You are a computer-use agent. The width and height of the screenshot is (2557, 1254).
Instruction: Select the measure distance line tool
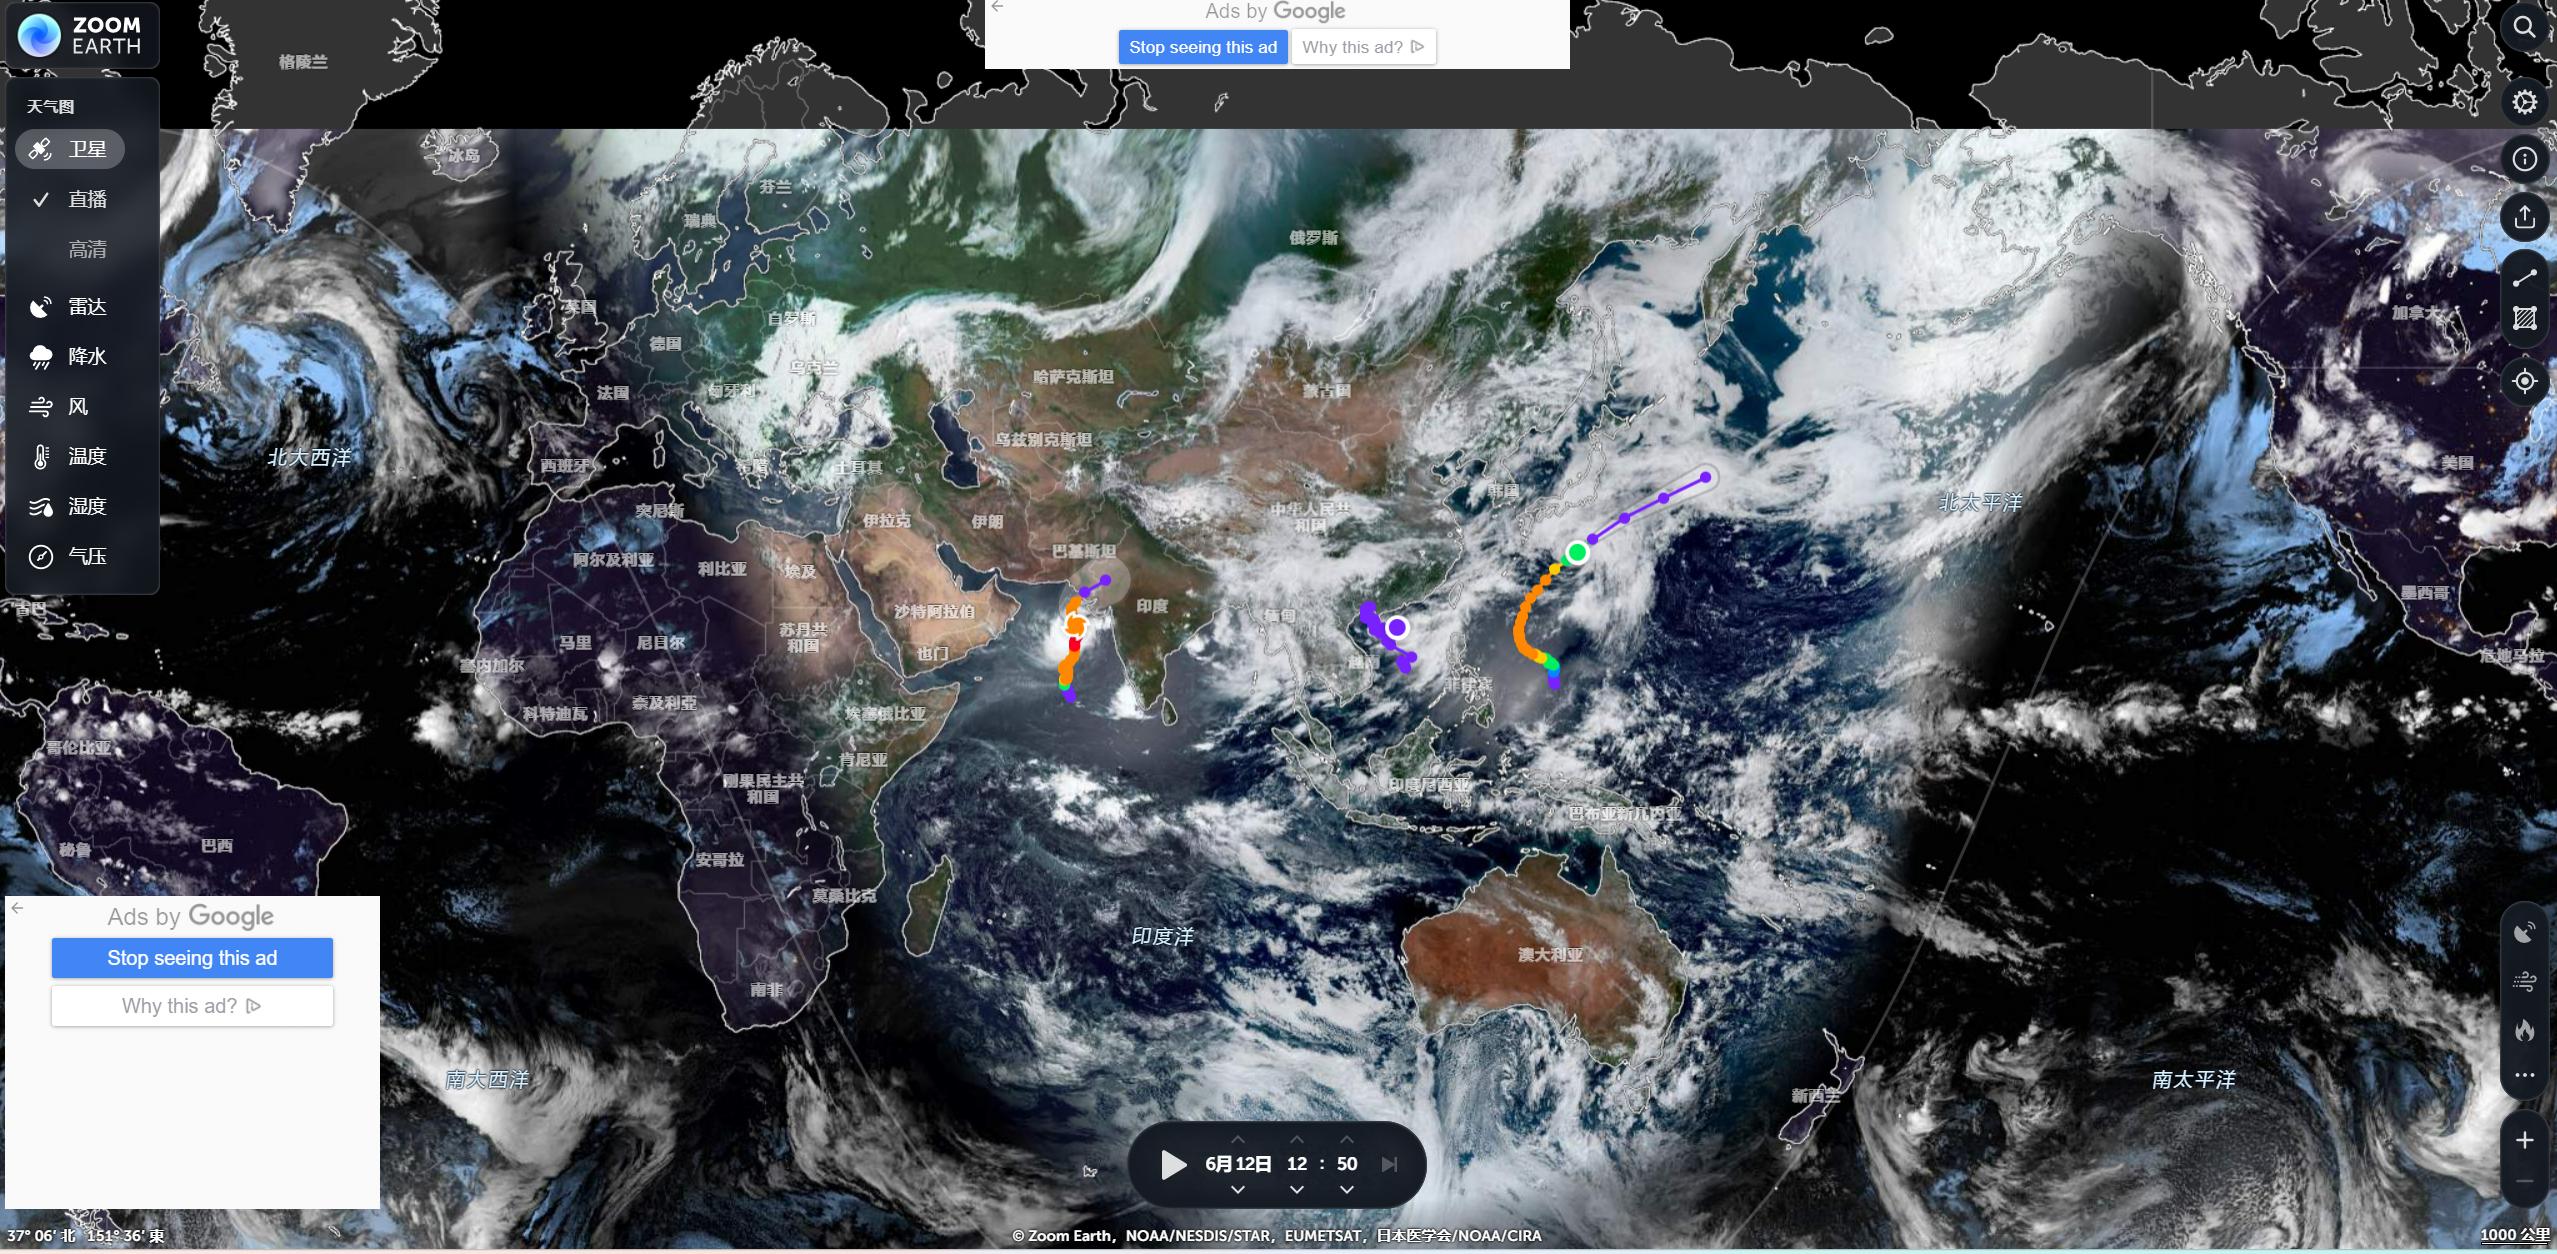pos(2524,277)
